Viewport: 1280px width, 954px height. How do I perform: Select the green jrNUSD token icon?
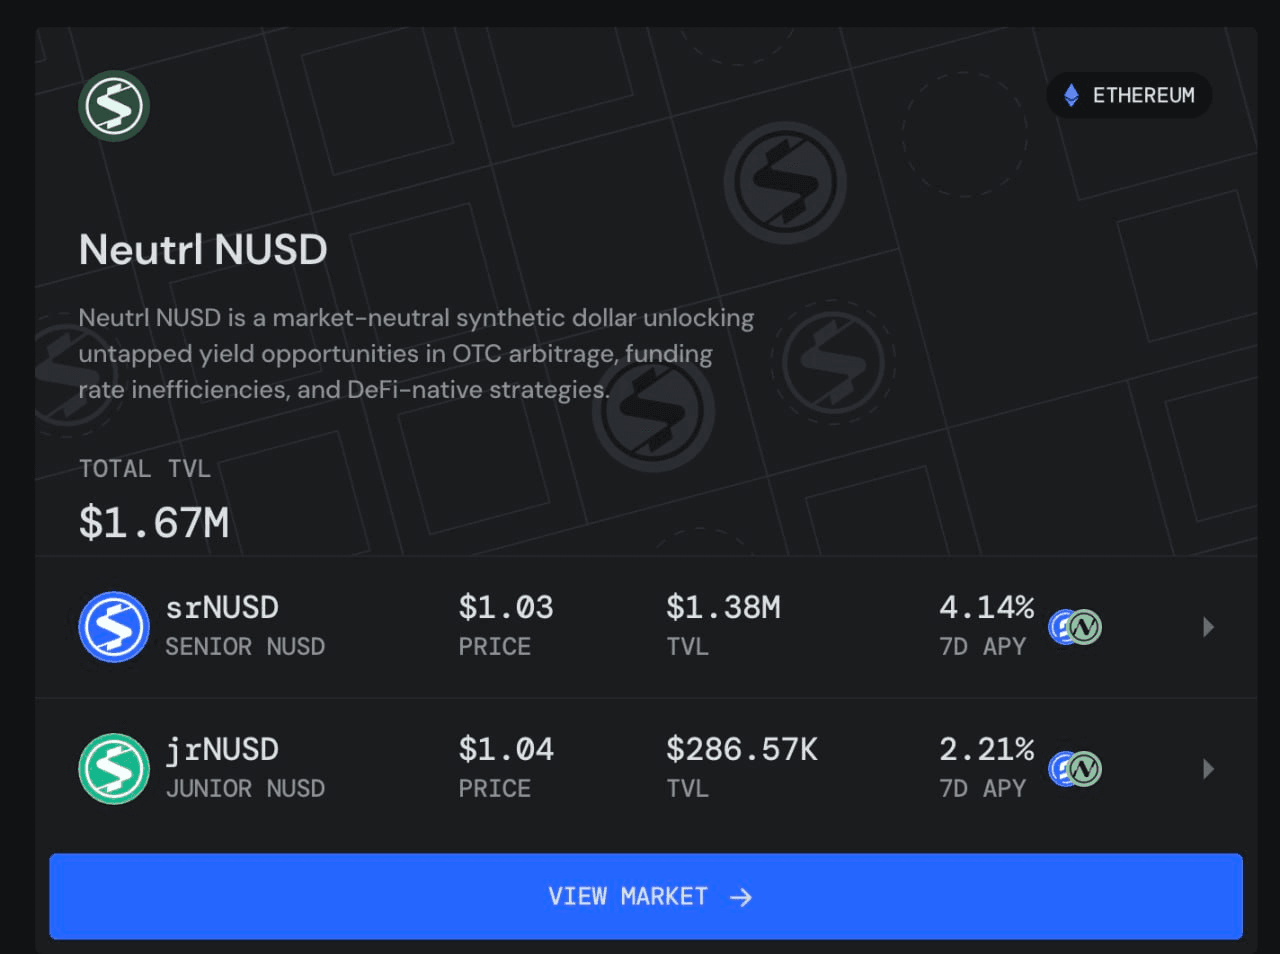[114, 769]
